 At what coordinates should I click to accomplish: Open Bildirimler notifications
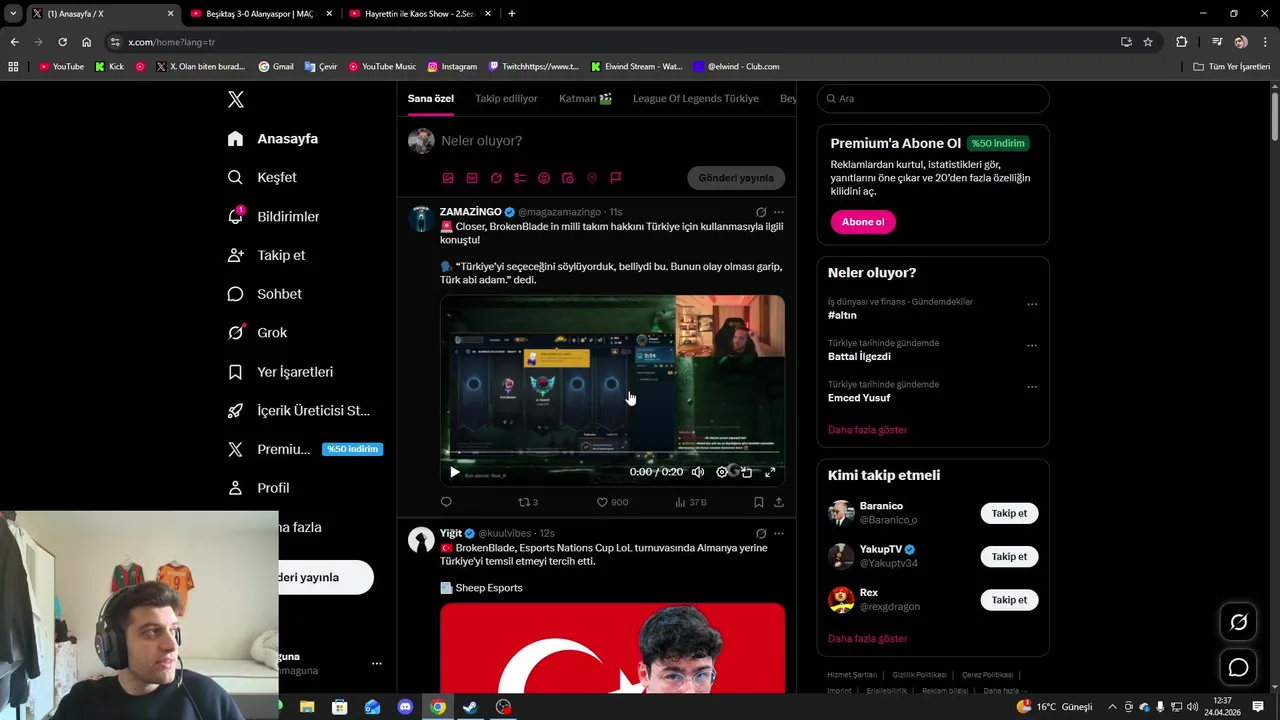[x=273, y=216]
